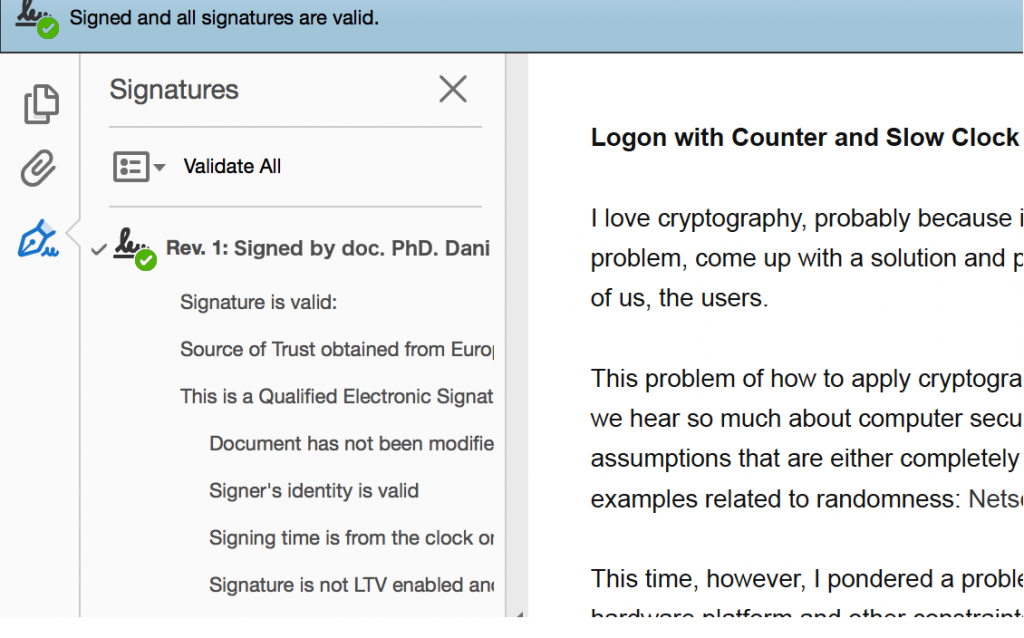Close the Signatures panel with the X

(x=453, y=89)
